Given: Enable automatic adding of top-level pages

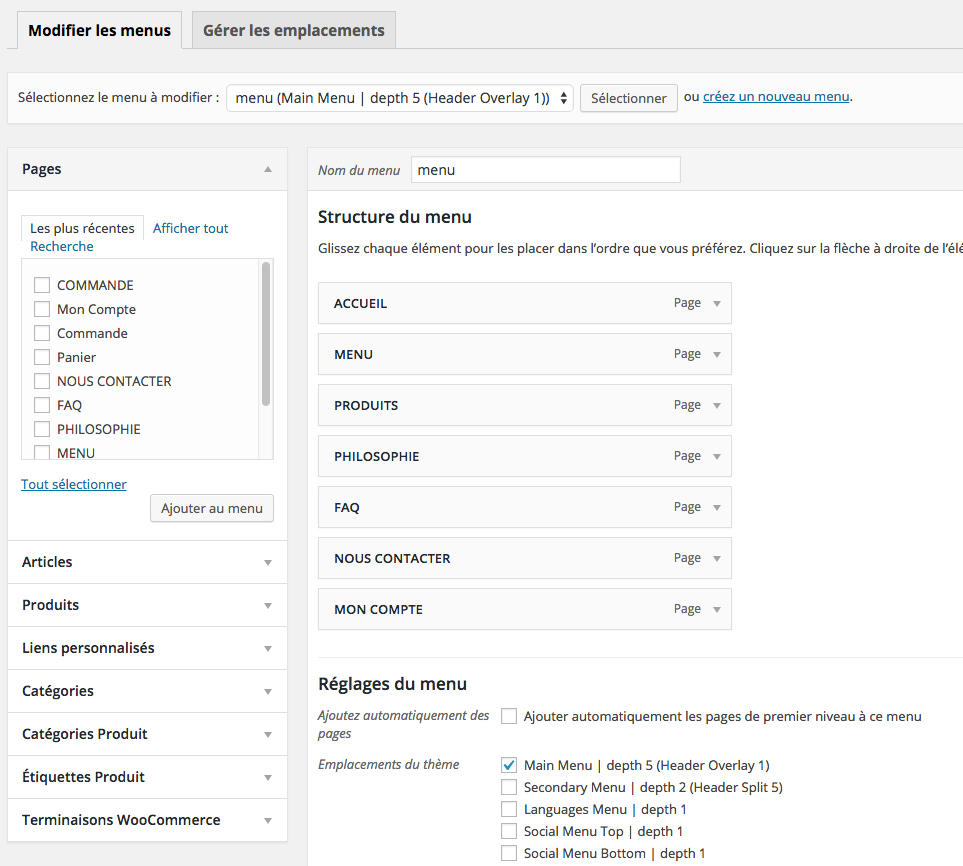Looking at the screenshot, I should pos(509,716).
